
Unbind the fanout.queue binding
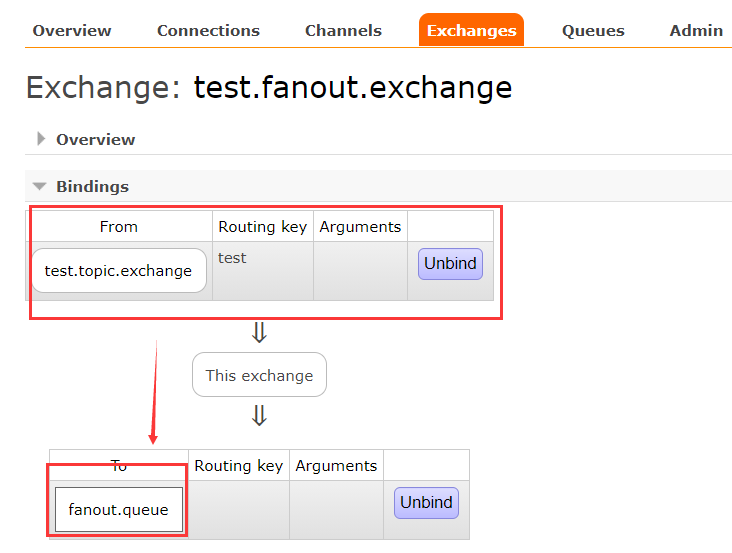coord(426,502)
